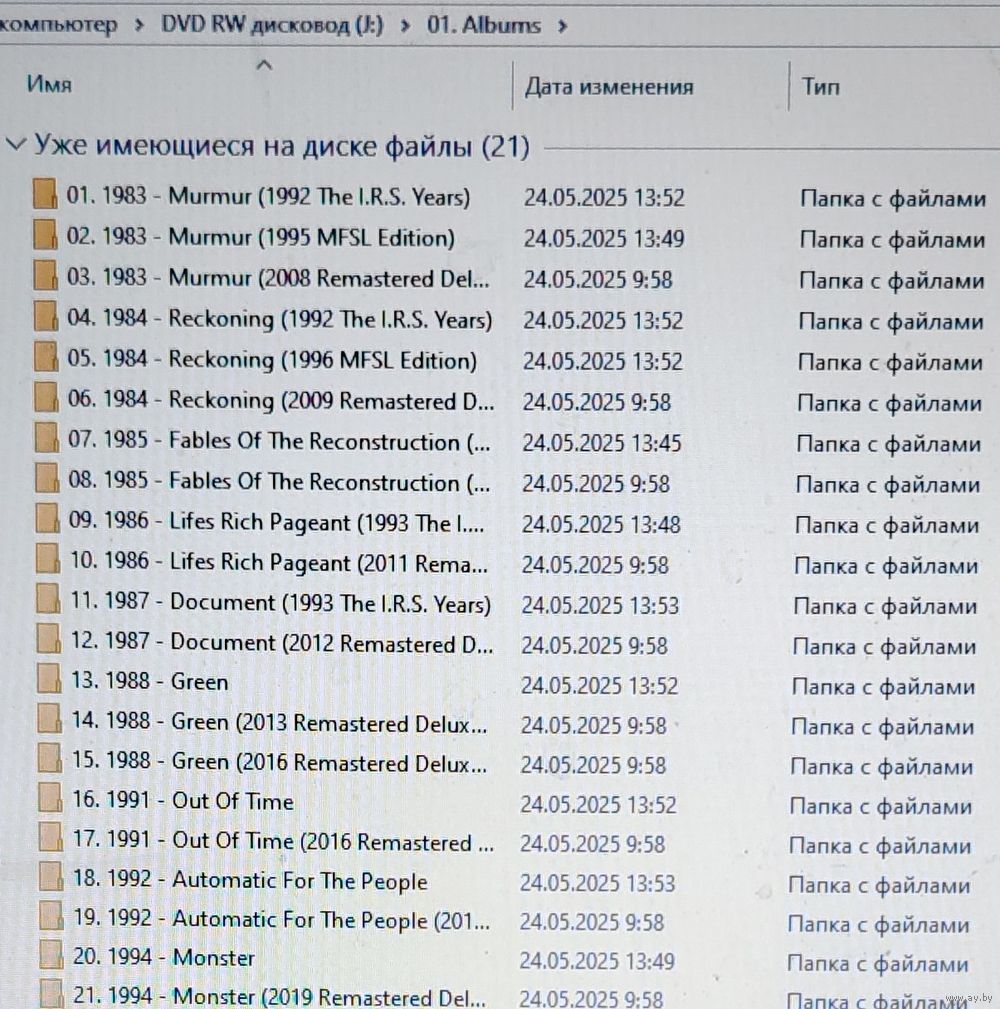Click folder icon of 04. 1984 - Reckoning (1992)
The image size is (1000, 1009).
pos(46,316)
